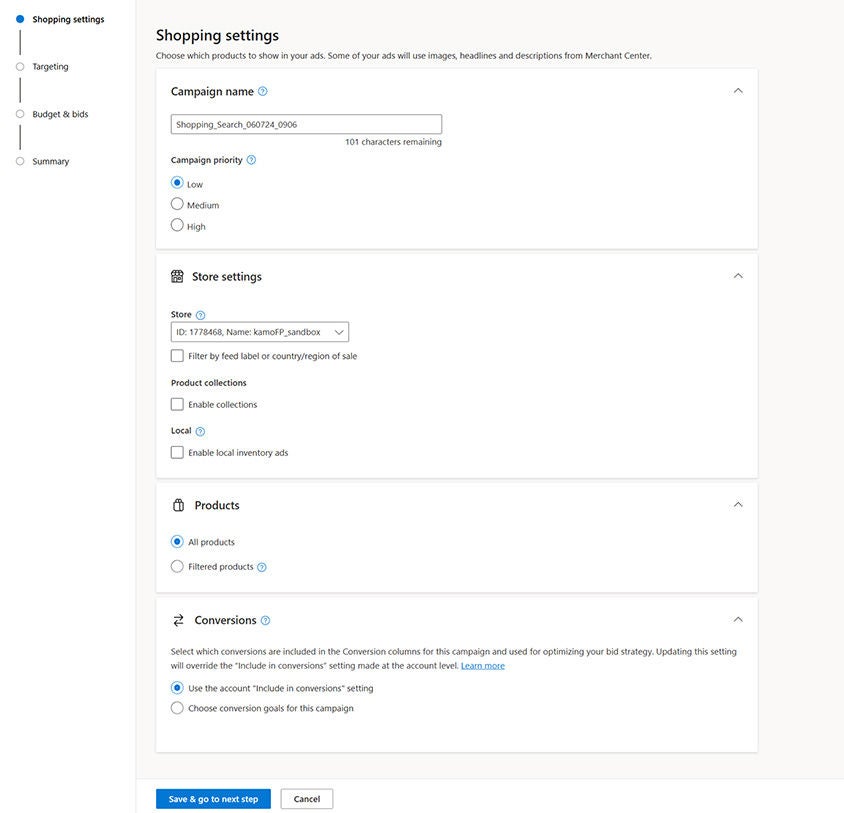
Task: Select Filtered products radio button
Action: (x=177, y=567)
